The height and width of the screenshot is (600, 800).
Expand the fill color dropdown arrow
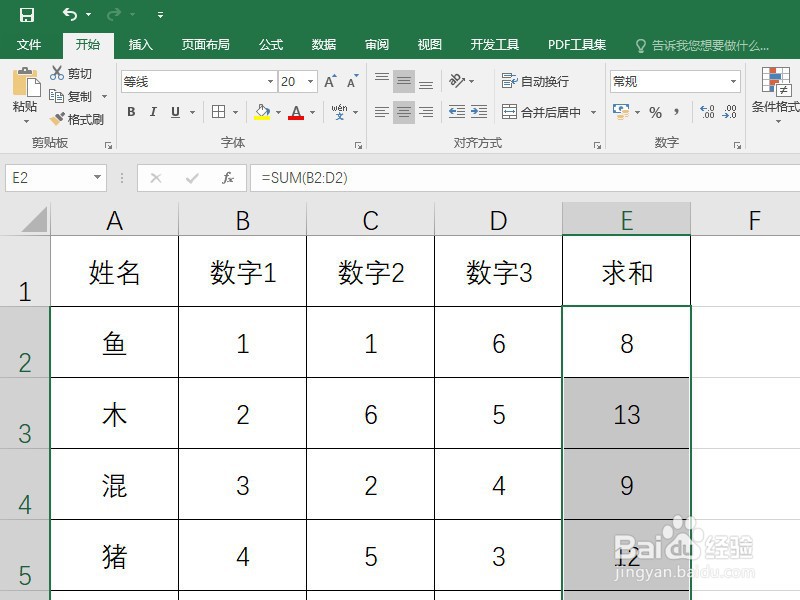[279, 112]
